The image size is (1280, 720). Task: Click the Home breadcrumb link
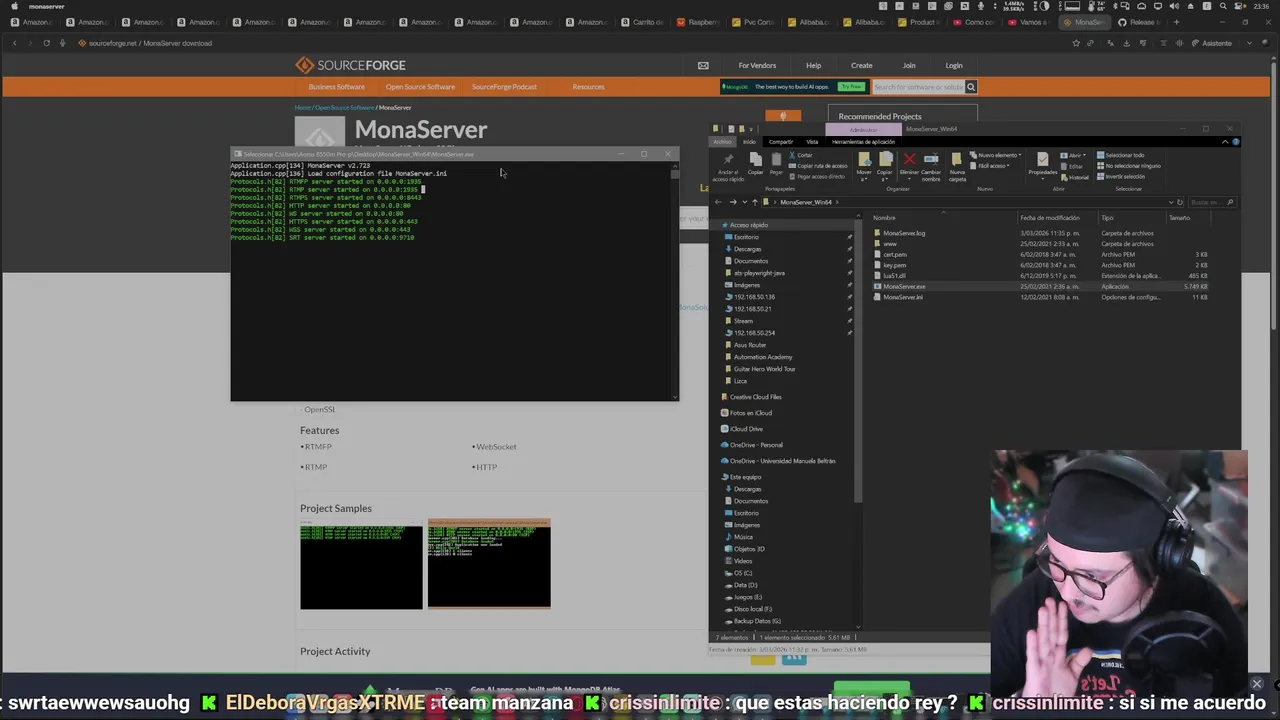[302, 107]
